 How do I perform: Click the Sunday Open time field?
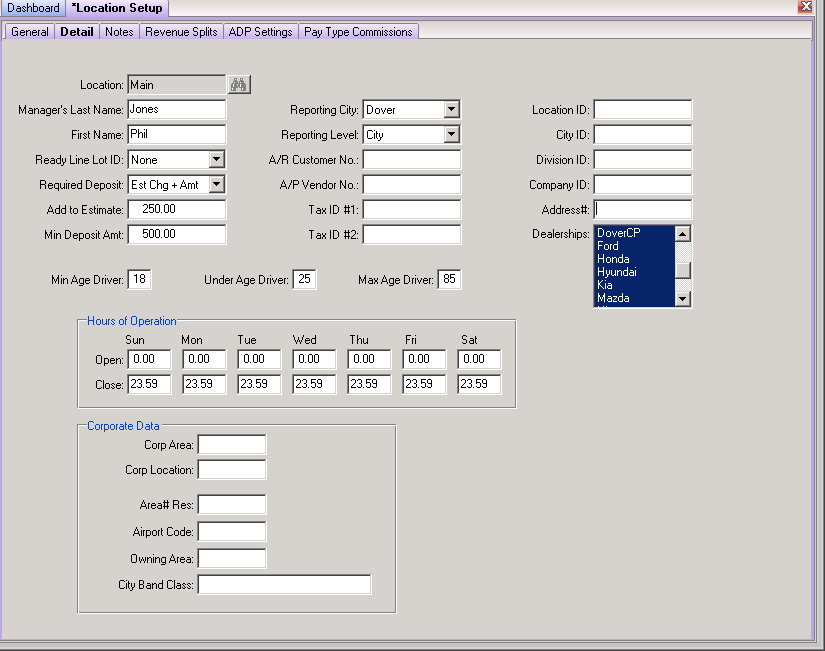tap(149, 359)
